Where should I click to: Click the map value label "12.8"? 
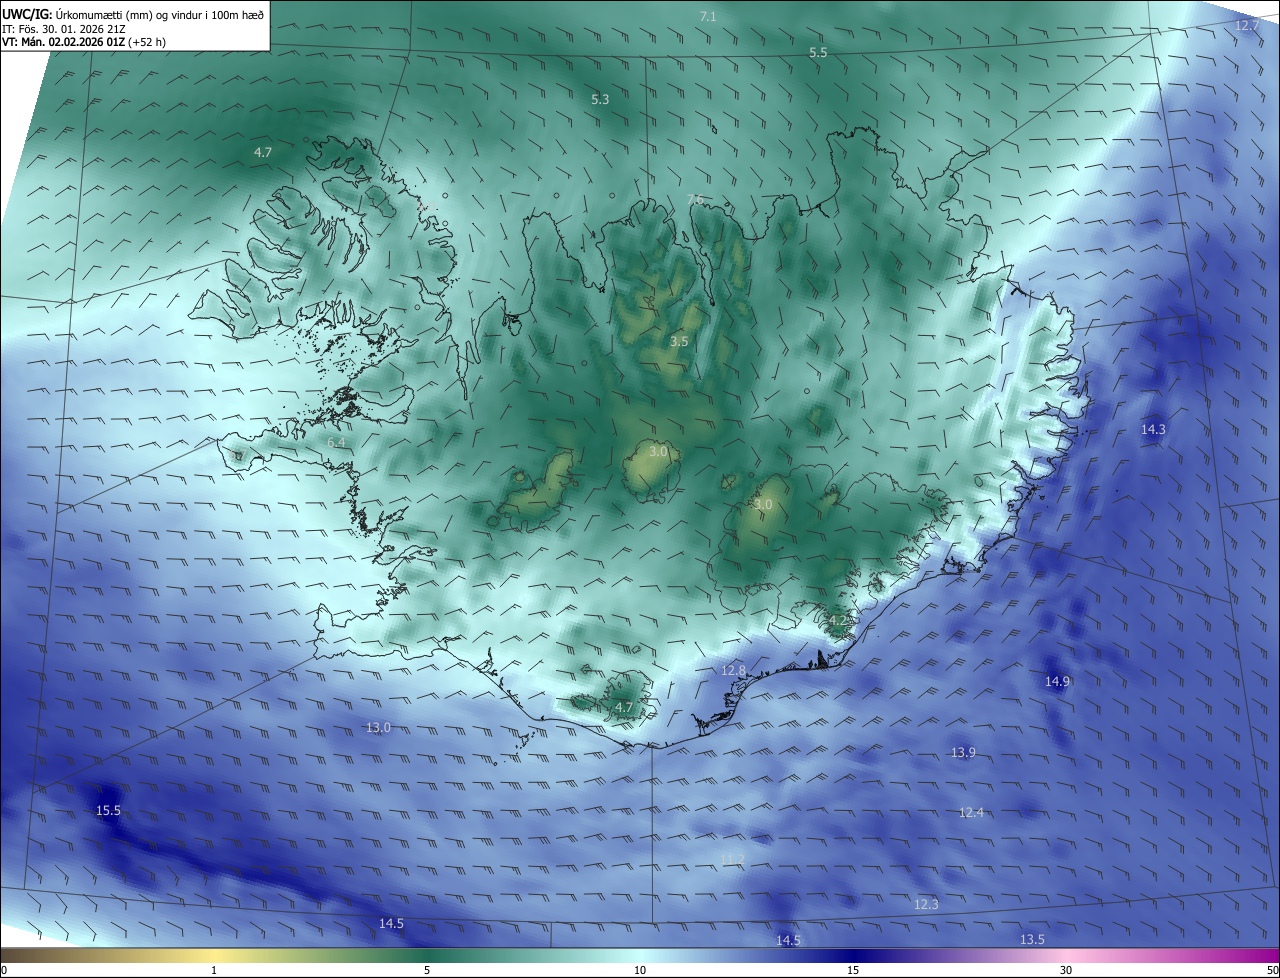tap(734, 670)
